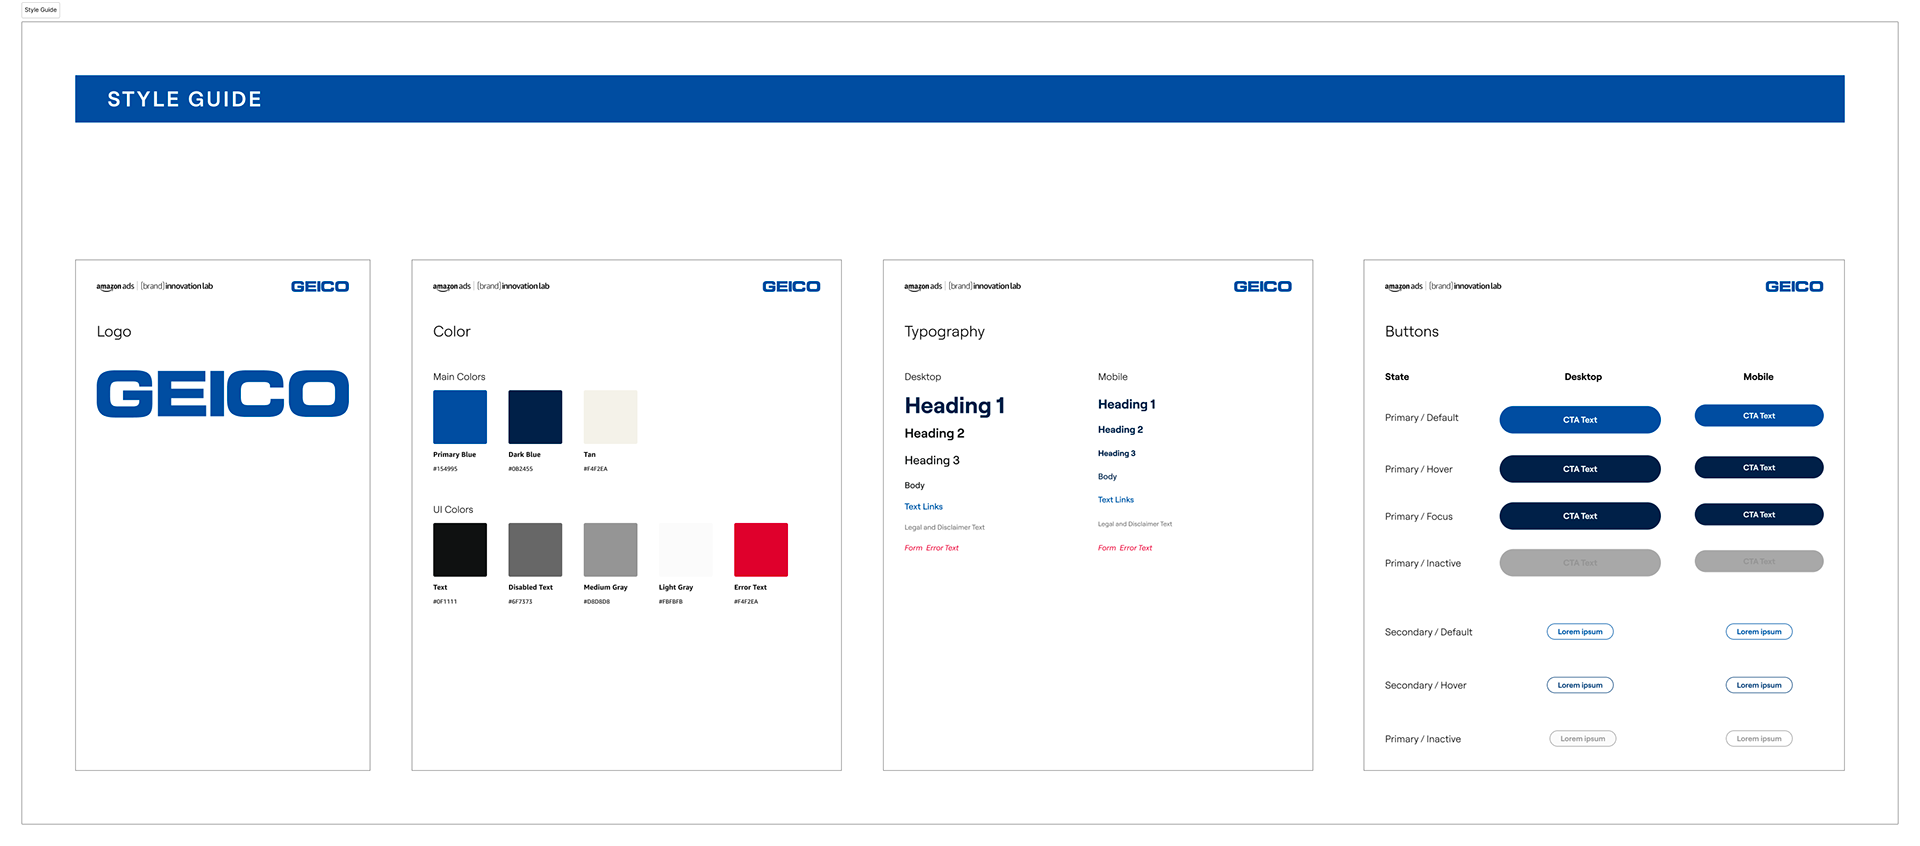Pick the Medium Gray swatch
The width and height of the screenshot is (1920, 846).
(x=610, y=550)
